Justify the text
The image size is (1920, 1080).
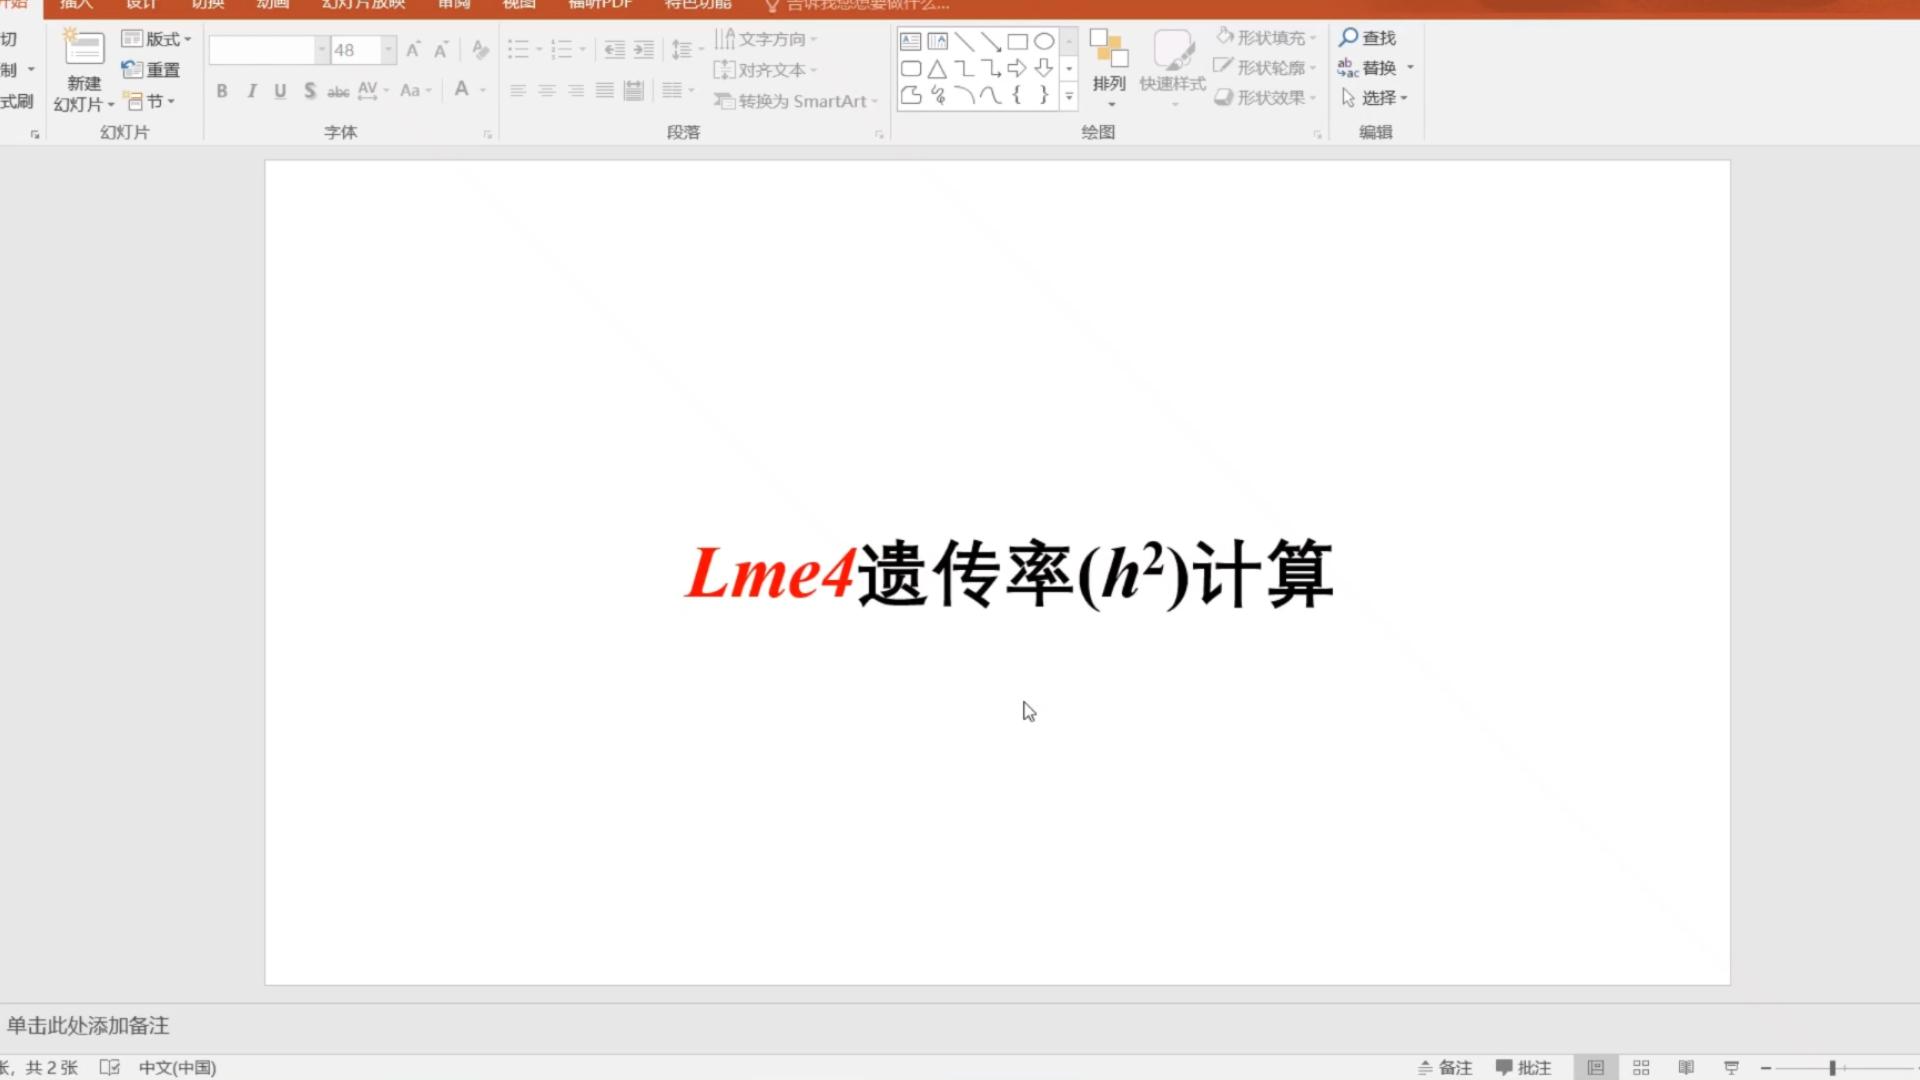(x=605, y=91)
